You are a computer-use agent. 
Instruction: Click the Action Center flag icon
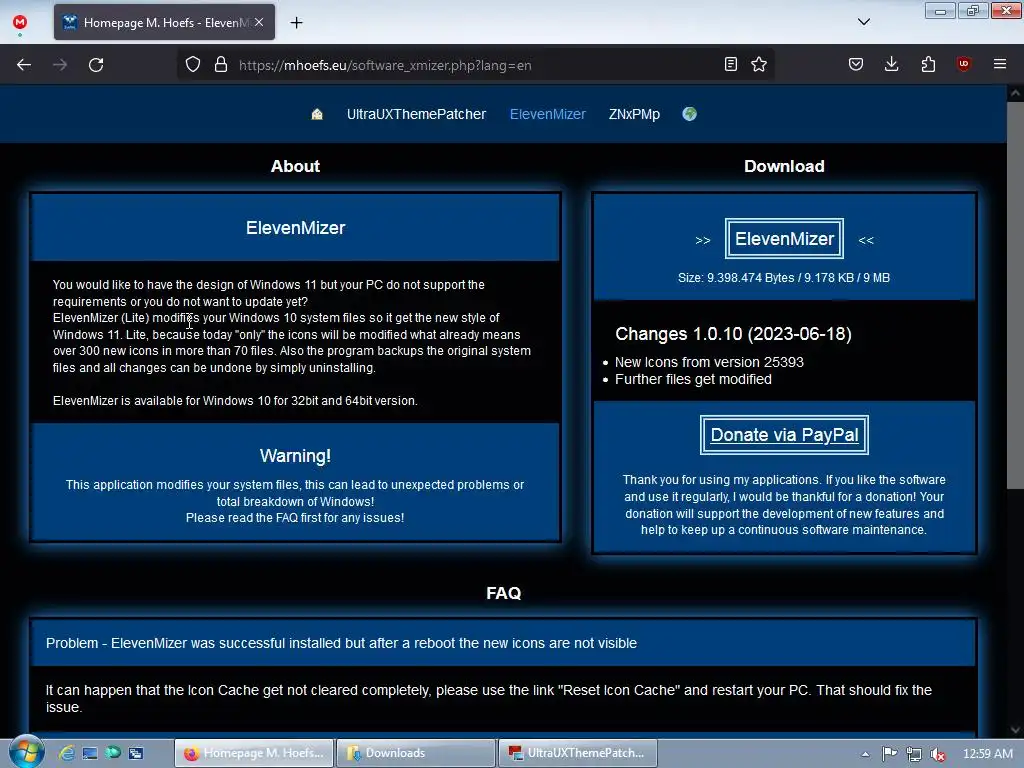[x=889, y=754]
